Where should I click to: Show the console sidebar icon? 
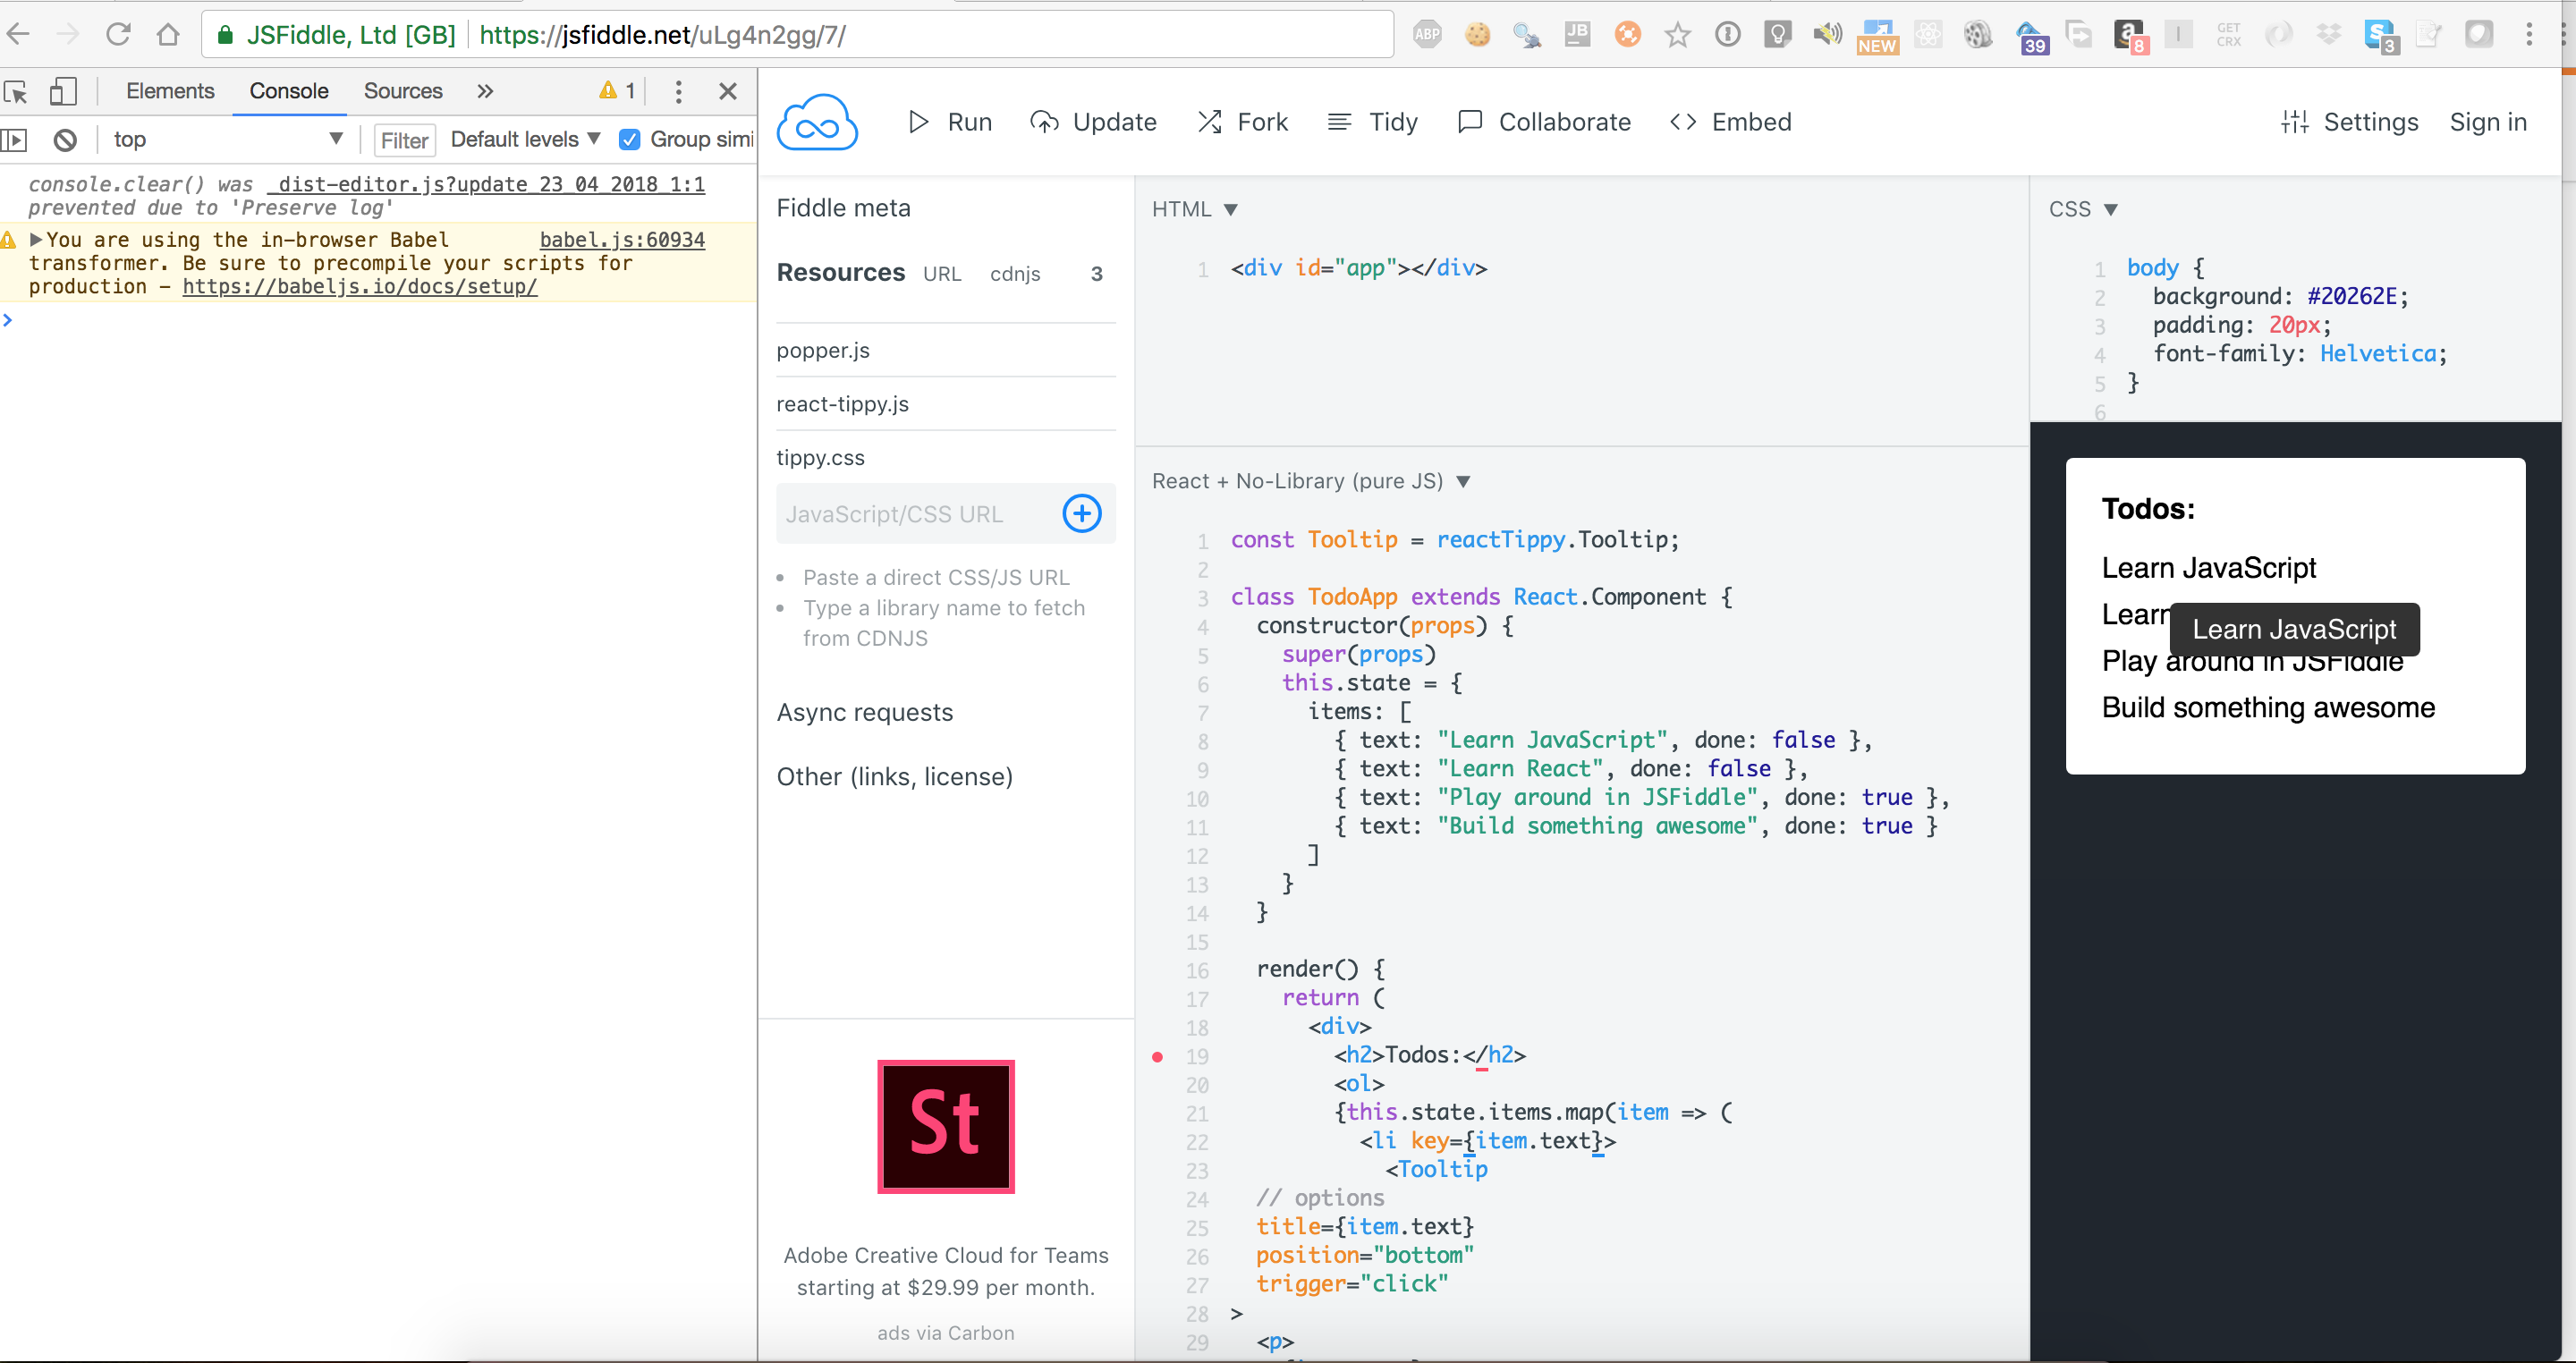click(x=14, y=140)
